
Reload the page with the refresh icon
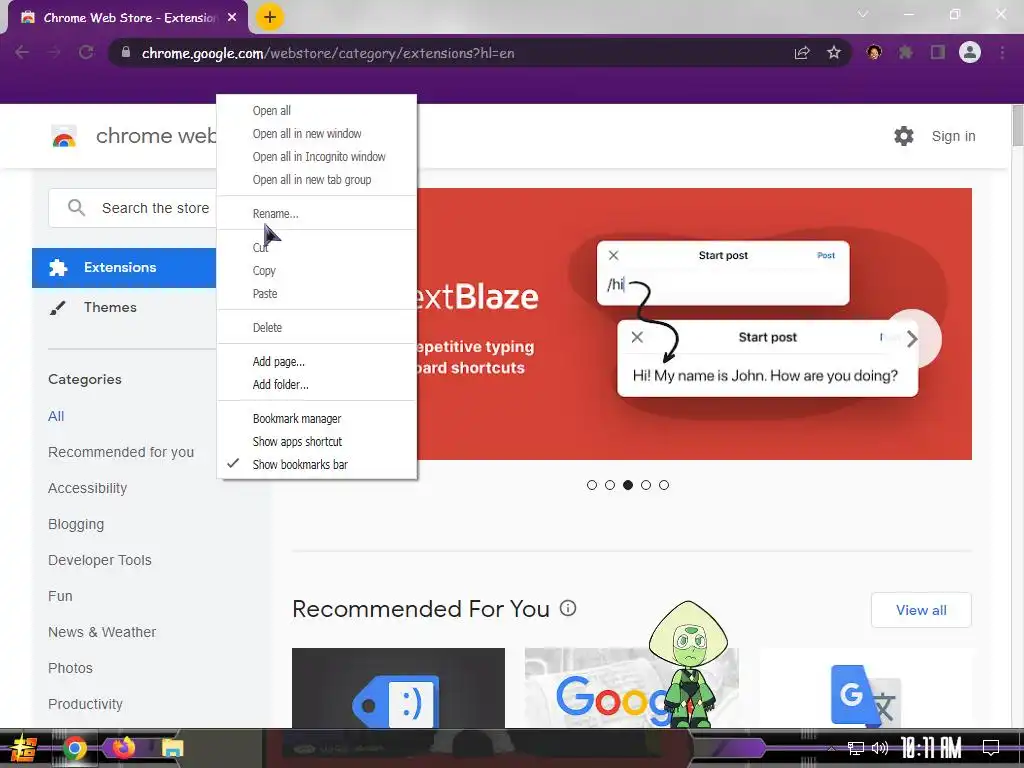86,53
